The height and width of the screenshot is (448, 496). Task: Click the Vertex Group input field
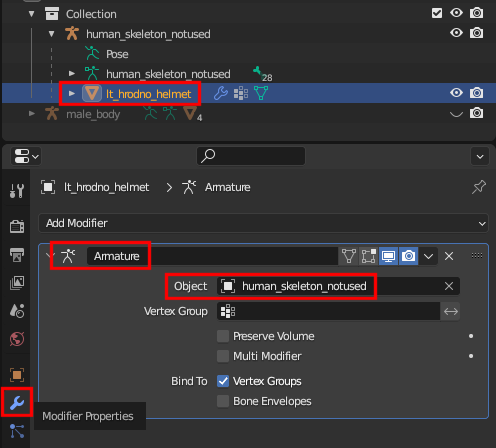[328, 311]
